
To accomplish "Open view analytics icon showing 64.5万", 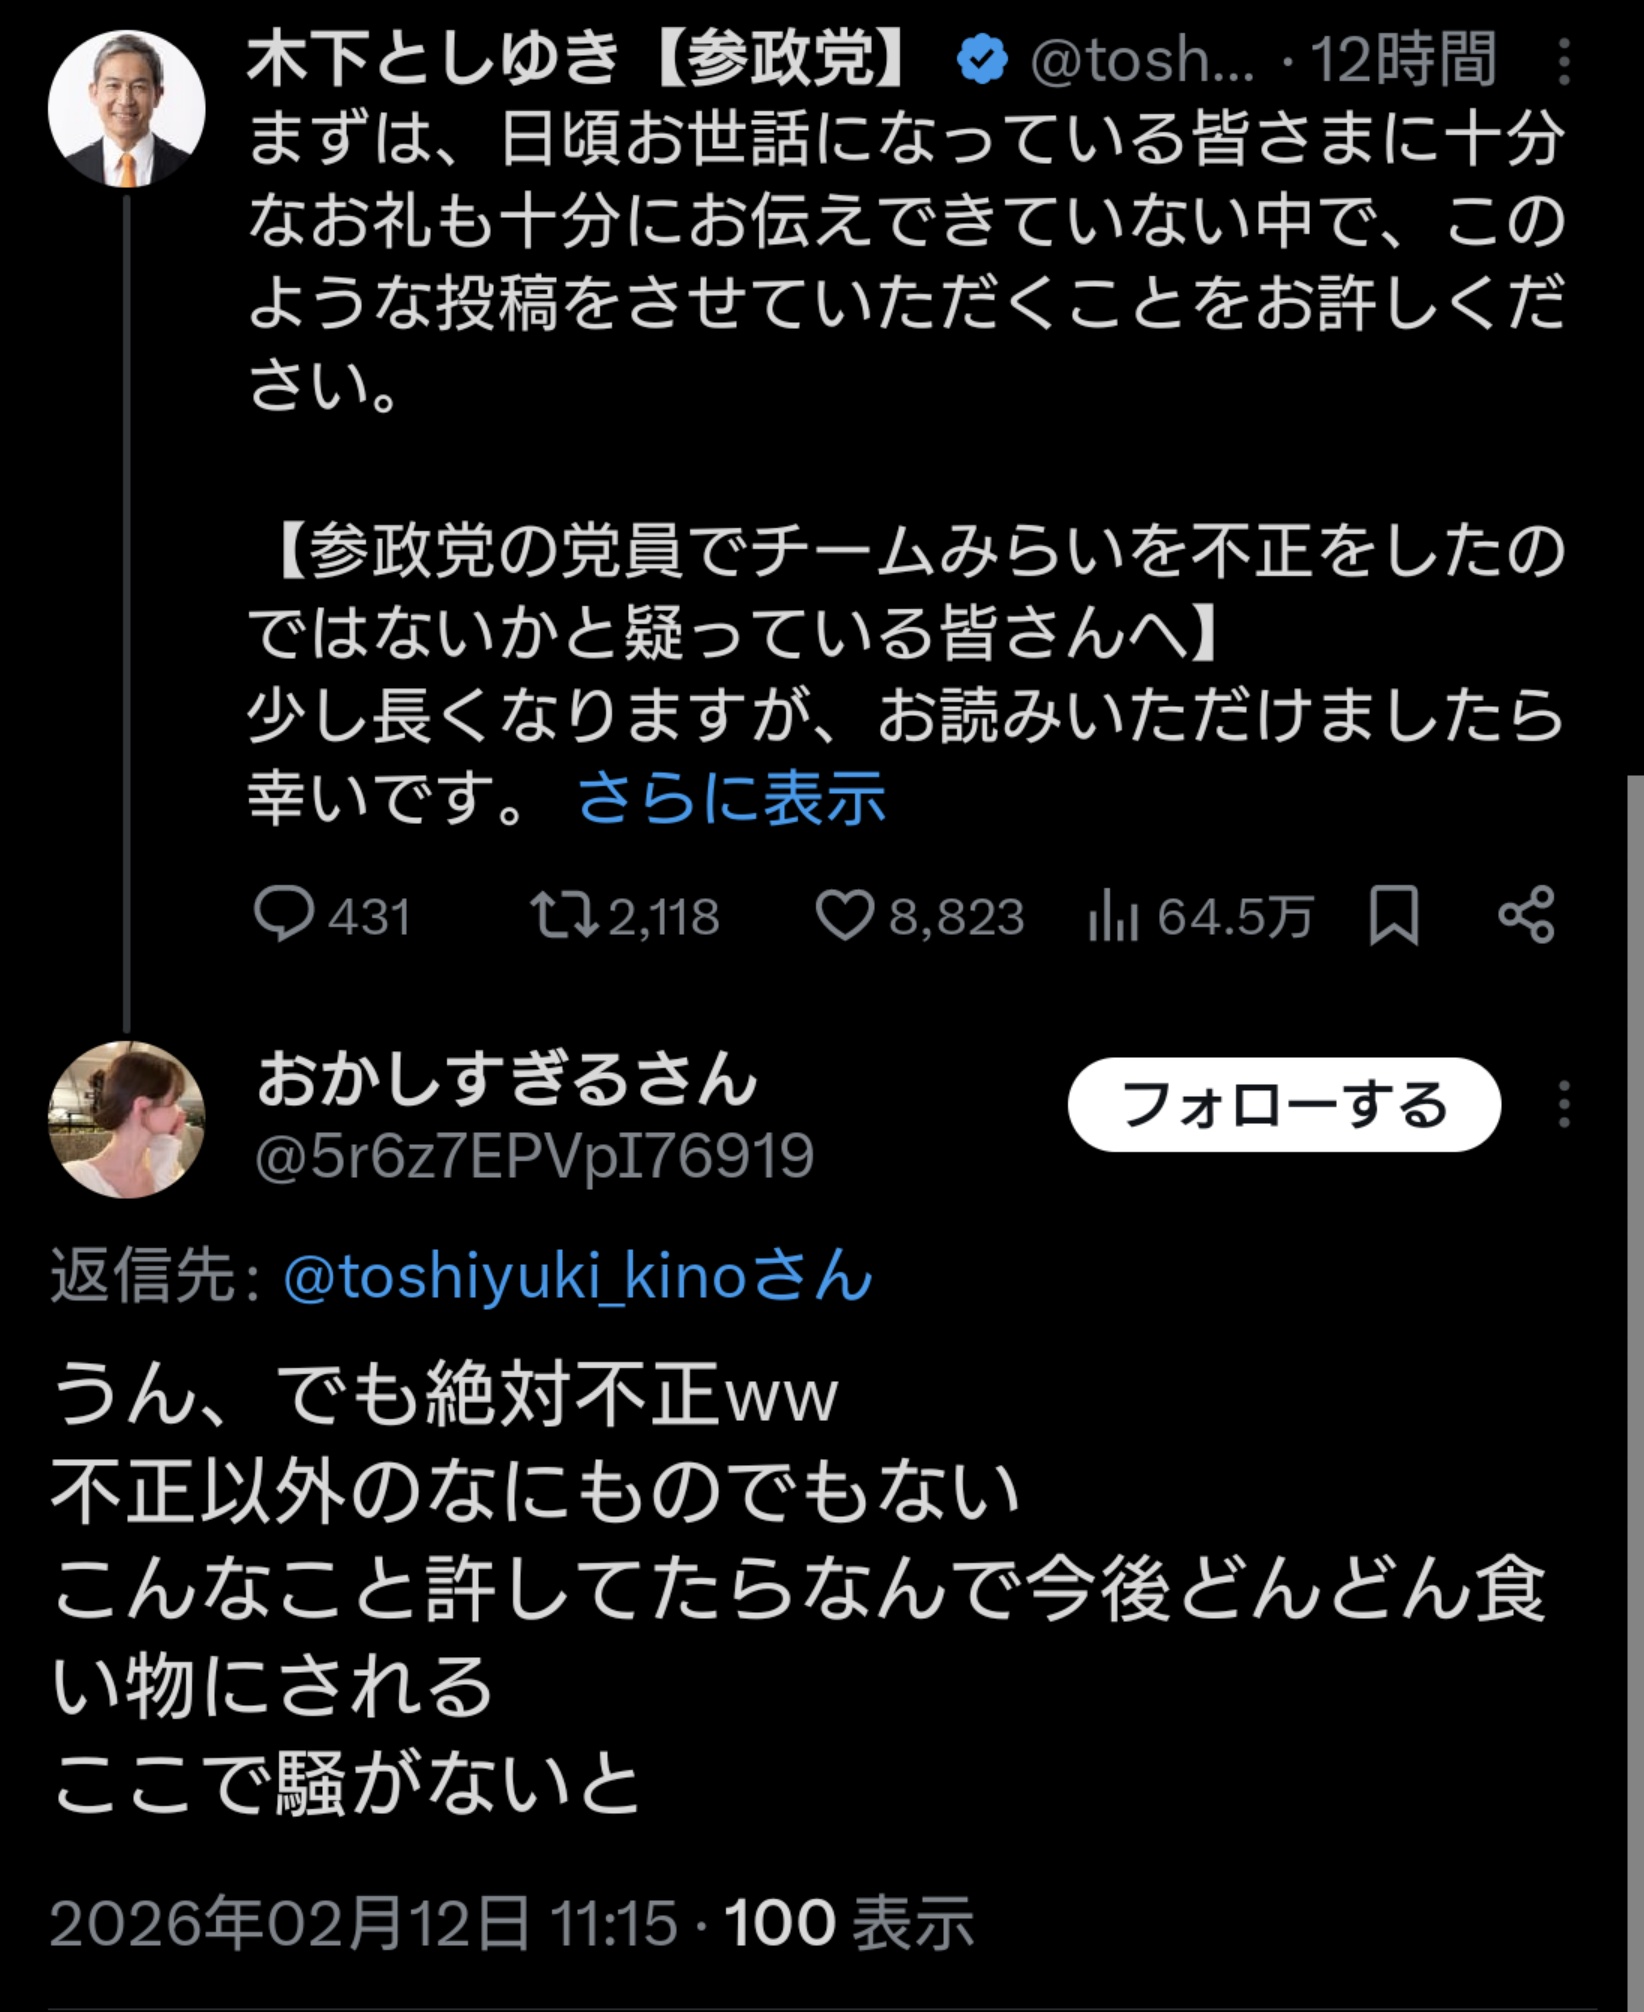I will click(x=1113, y=915).
